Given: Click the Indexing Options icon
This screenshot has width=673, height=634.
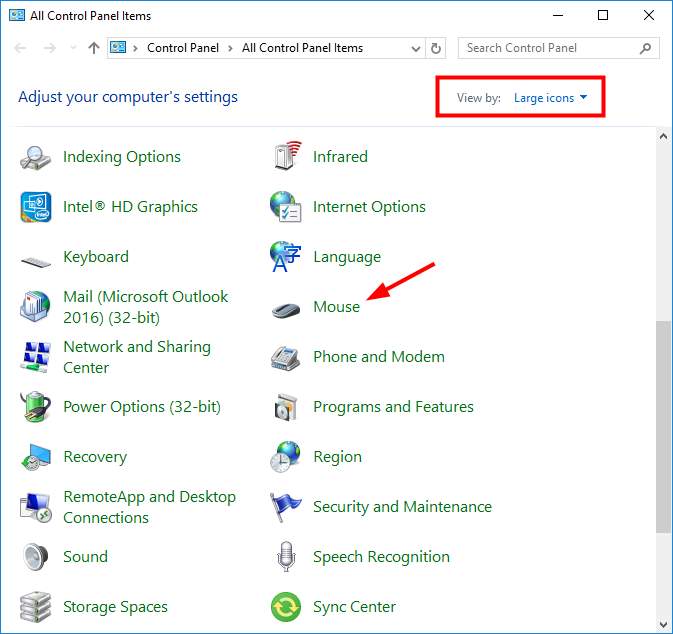Looking at the screenshot, I should (x=36, y=157).
